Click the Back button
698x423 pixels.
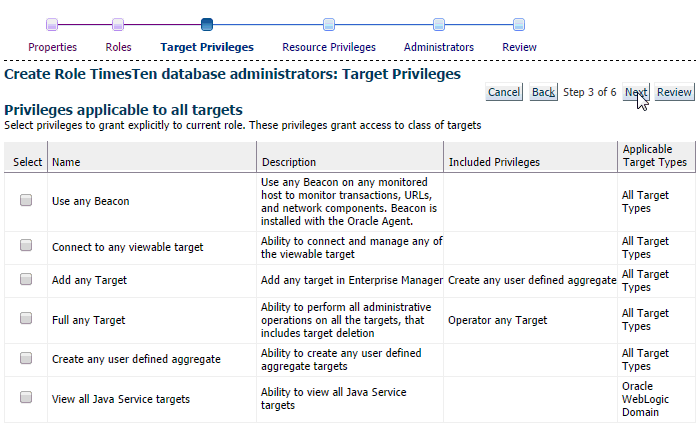point(544,92)
